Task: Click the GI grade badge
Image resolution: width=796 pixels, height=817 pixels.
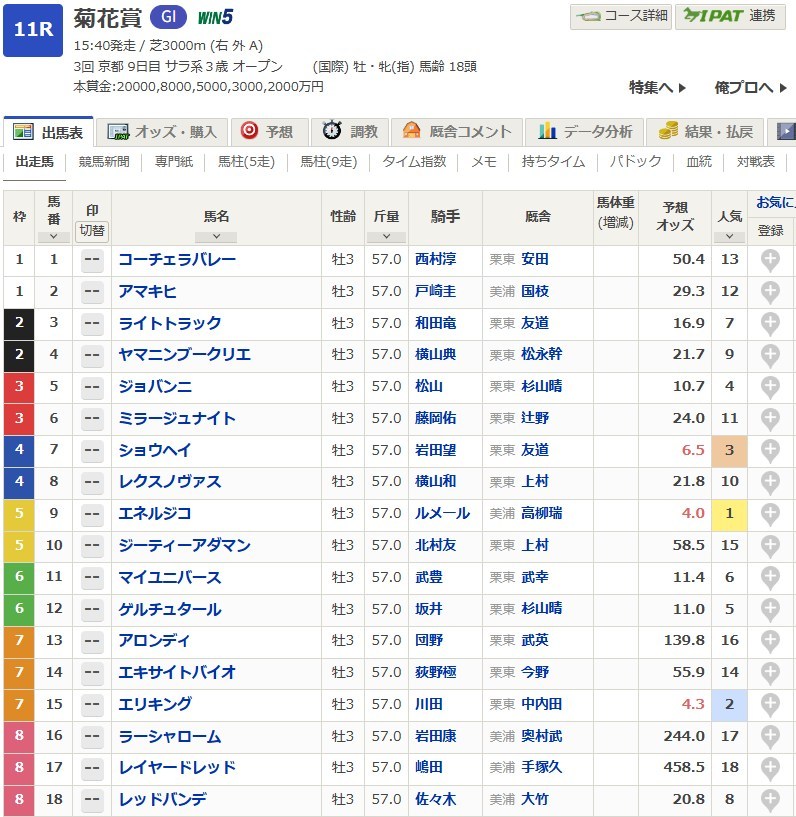Action: (x=167, y=17)
